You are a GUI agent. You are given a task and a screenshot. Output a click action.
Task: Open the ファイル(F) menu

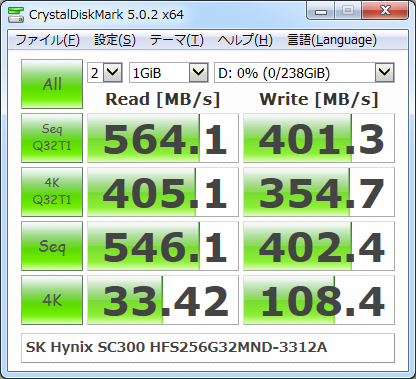tap(47, 40)
